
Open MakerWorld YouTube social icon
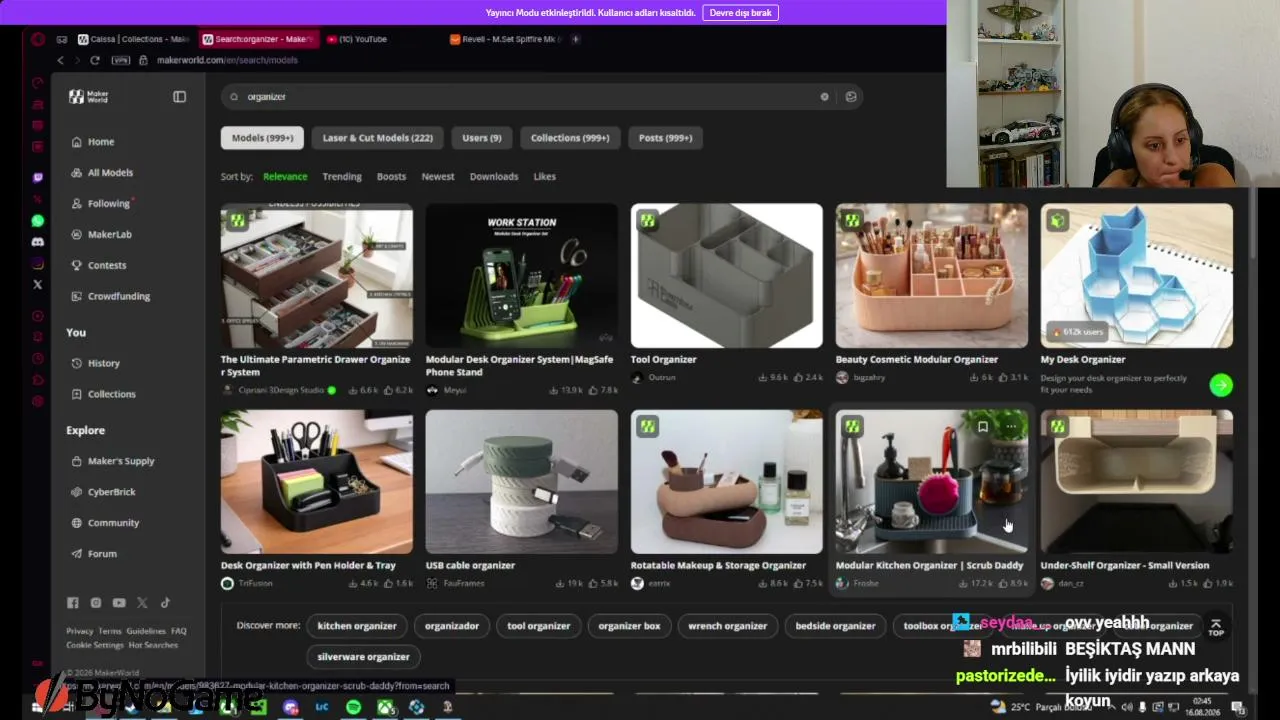119,603
